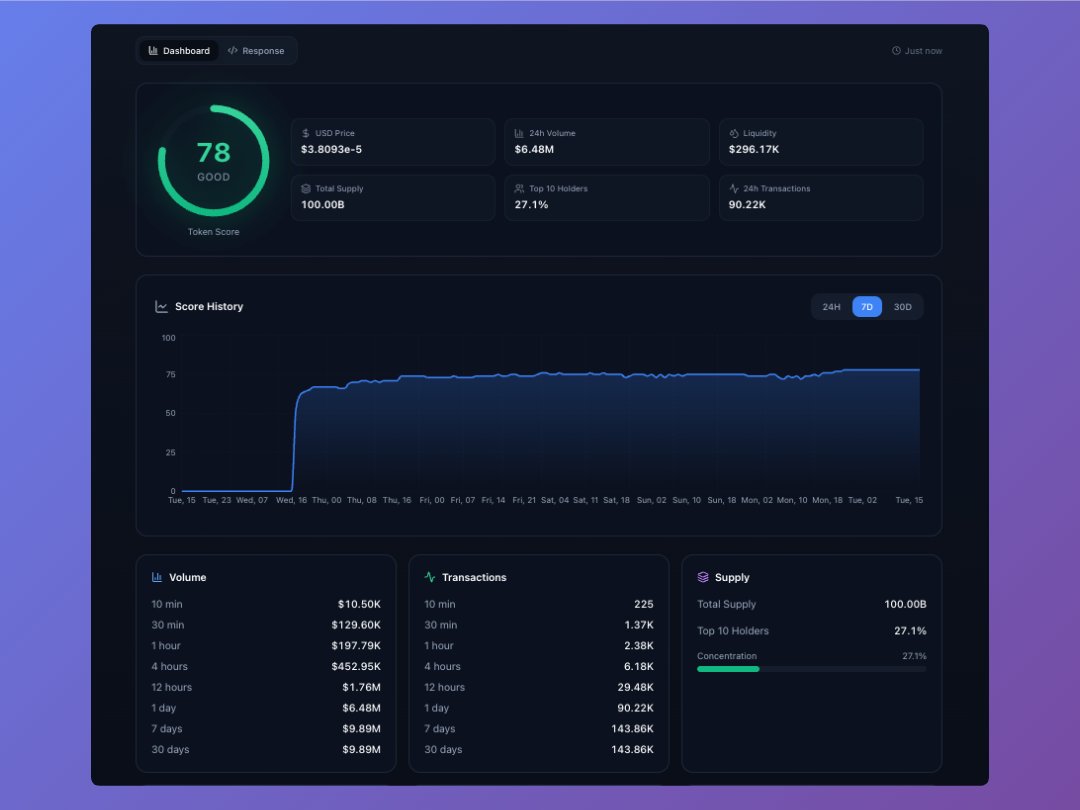Select the 24H score history range
Viewport: 1080px width, 810px height.
[x=831, y=307]
